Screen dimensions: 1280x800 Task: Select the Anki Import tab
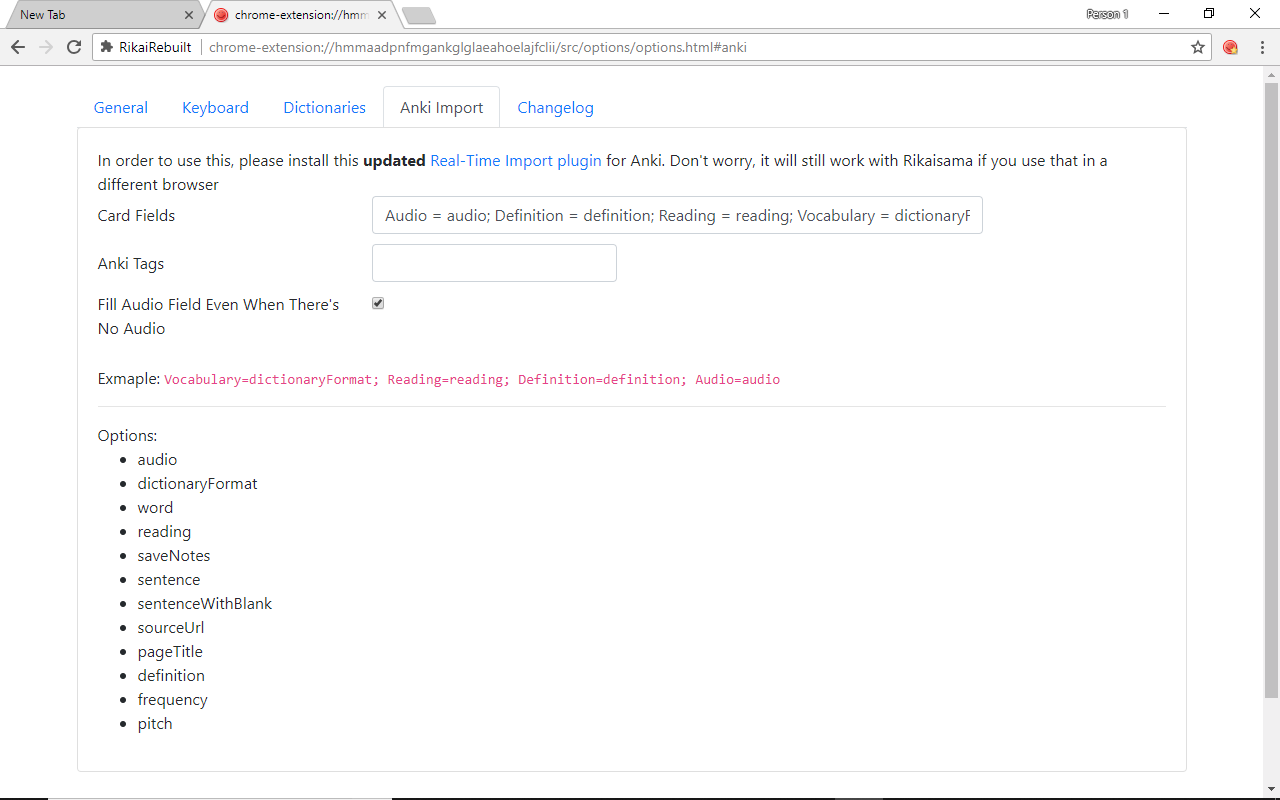441,108
